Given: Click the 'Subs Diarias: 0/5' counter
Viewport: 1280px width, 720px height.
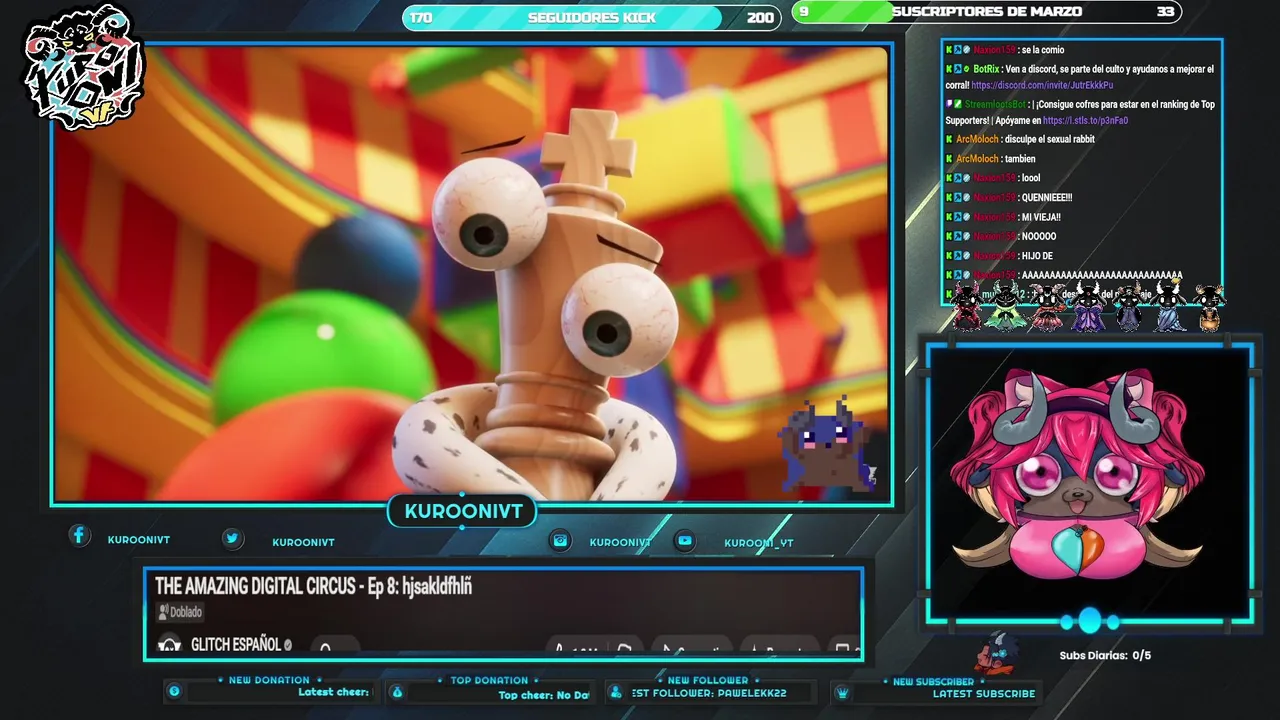Looking at the screenshot, I should pyautogui.click(x=1105, y=656).
